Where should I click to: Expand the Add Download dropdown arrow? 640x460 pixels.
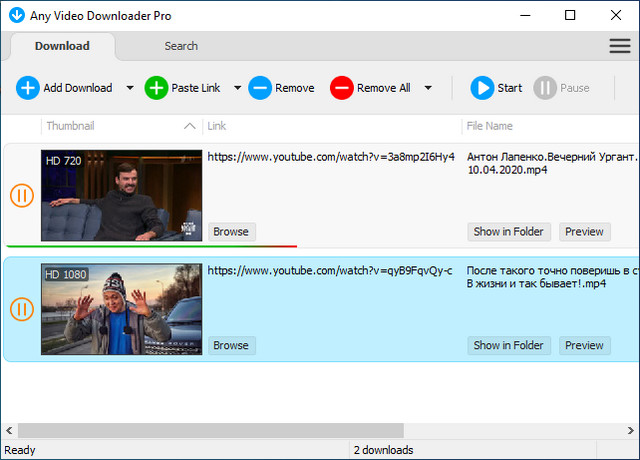[130, 88]
